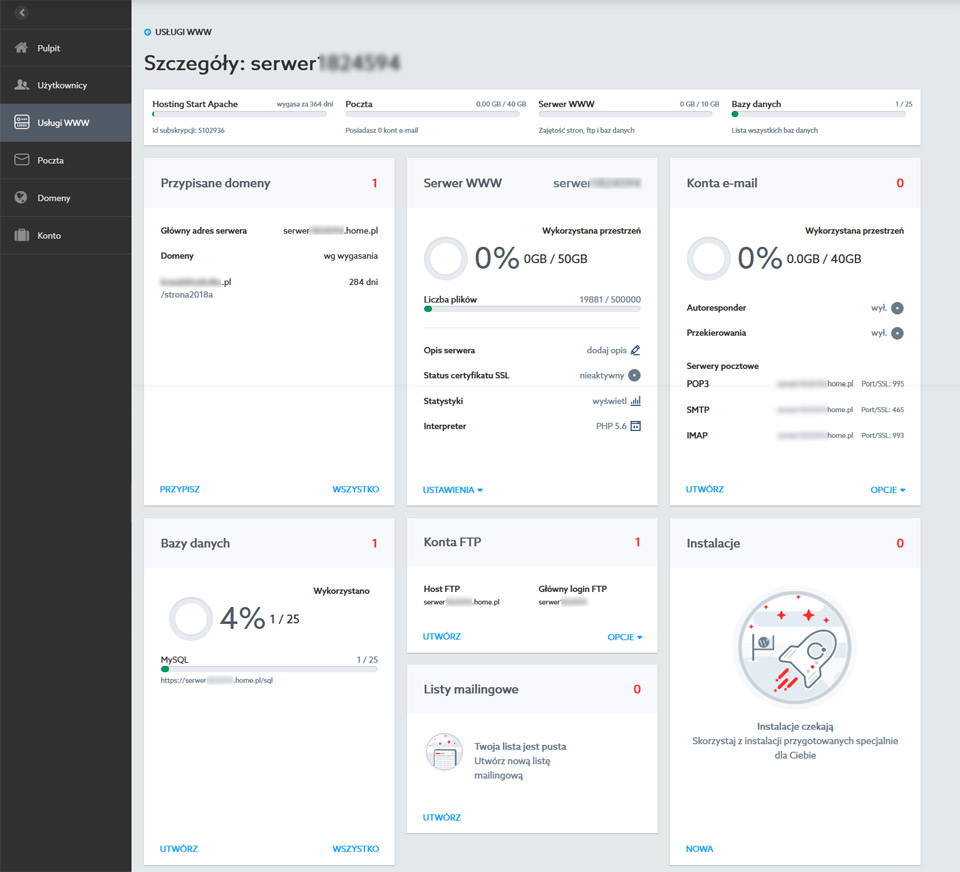Click the envelope icon beside Poczta
960x872 pixels.
point(21,160)
